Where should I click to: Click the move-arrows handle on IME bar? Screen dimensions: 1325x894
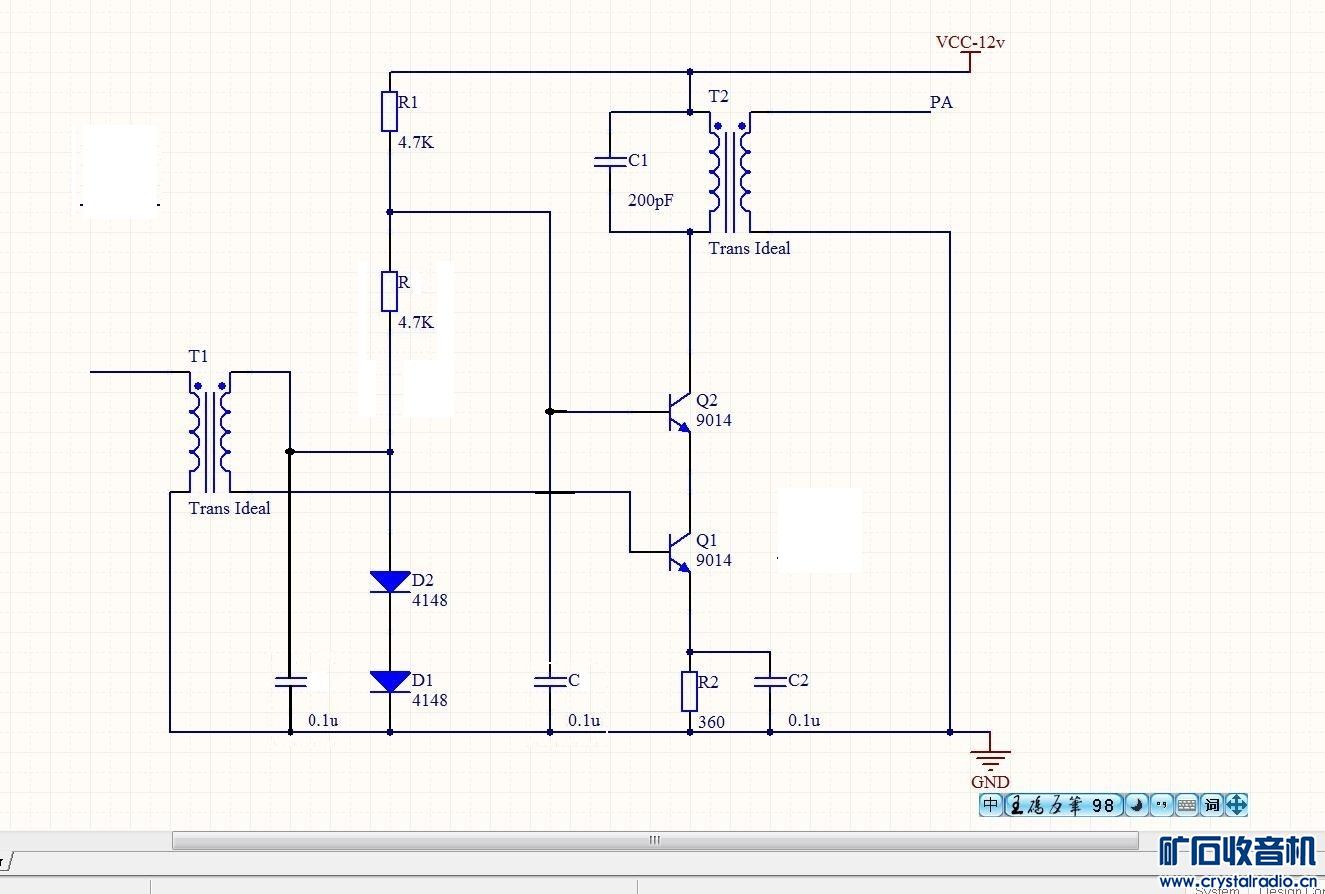[x=1236, y=804]
